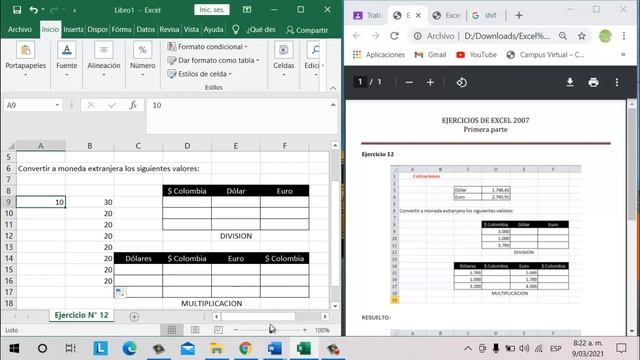Switch to the Insertar ribbon tab
Viewport: 640px width, 360px height.
point(73,29)
